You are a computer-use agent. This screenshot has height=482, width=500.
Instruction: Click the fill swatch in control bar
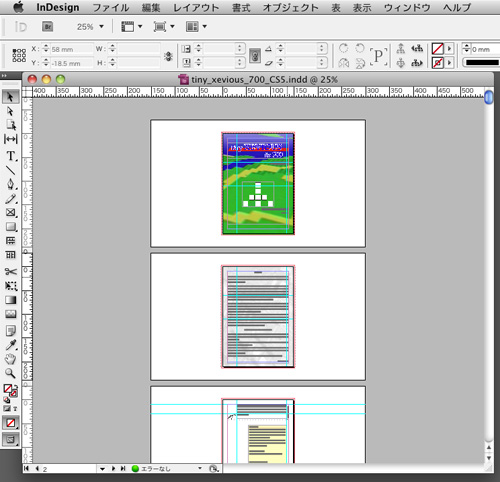click(x=438, y=49)
